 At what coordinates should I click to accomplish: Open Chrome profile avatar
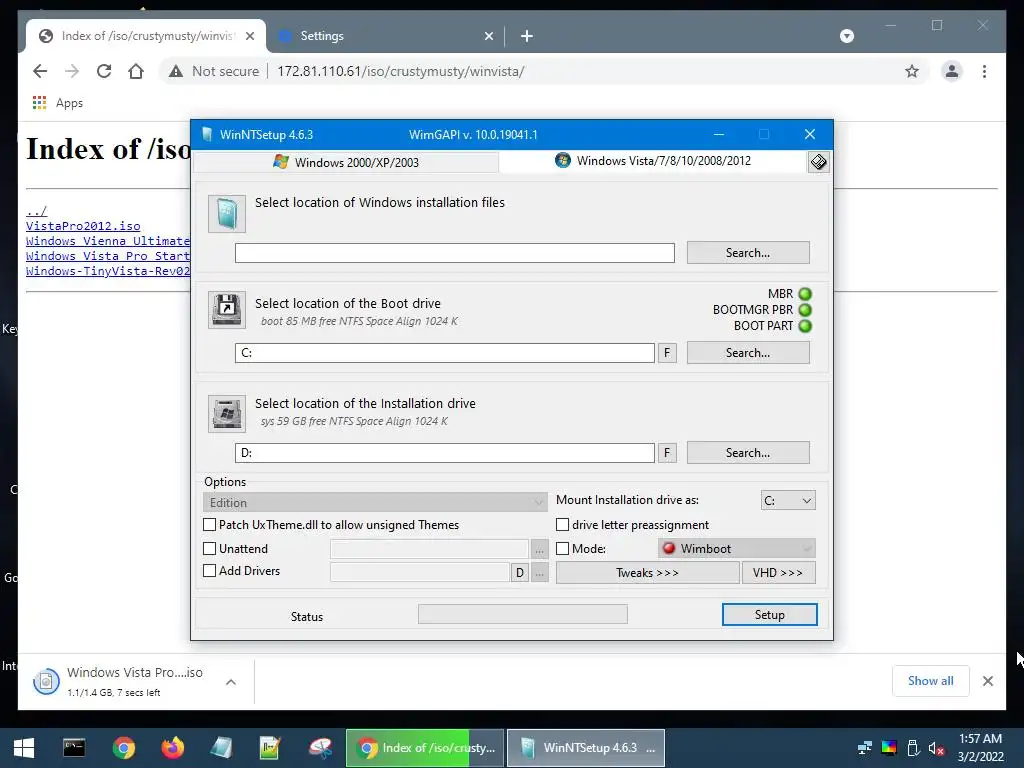(952, 71)
